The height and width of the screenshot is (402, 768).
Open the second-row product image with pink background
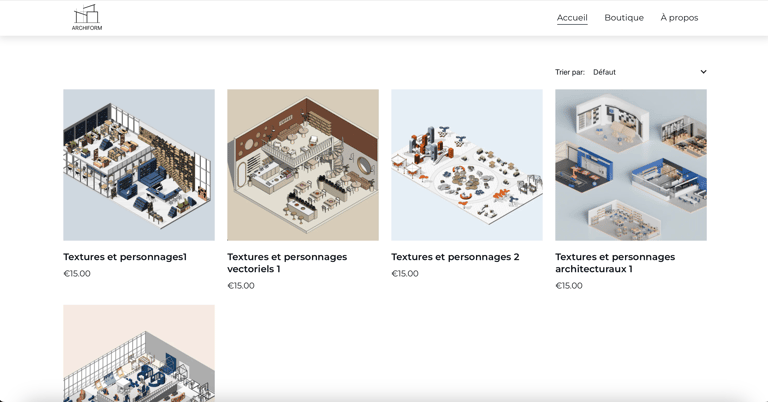pos(139,353)
